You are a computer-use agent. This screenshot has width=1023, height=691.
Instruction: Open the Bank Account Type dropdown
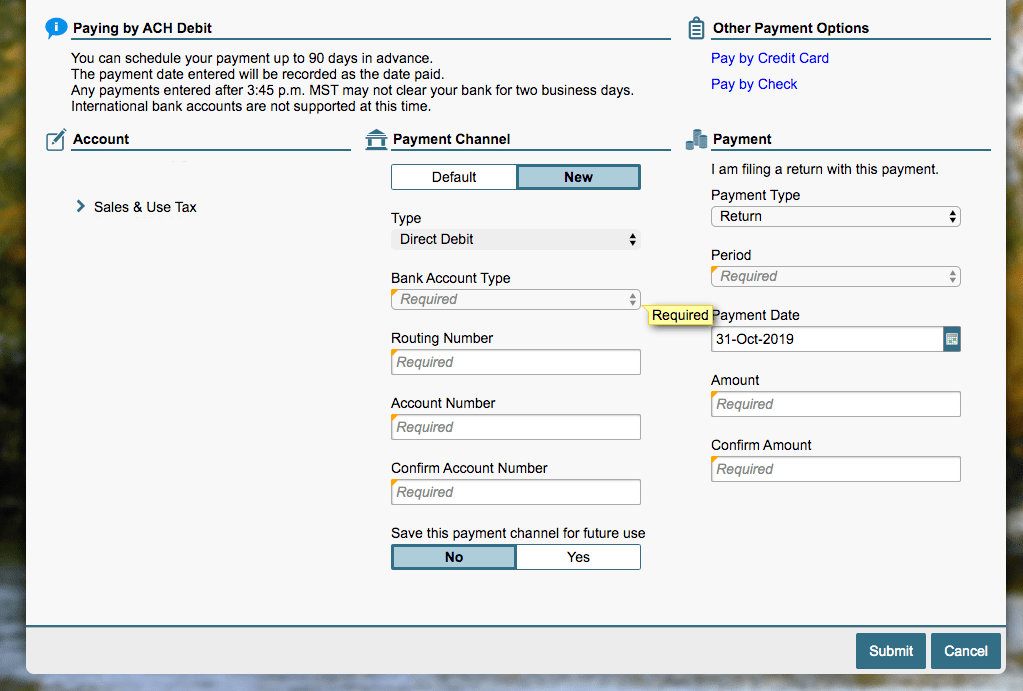click(x=516, y=299)
